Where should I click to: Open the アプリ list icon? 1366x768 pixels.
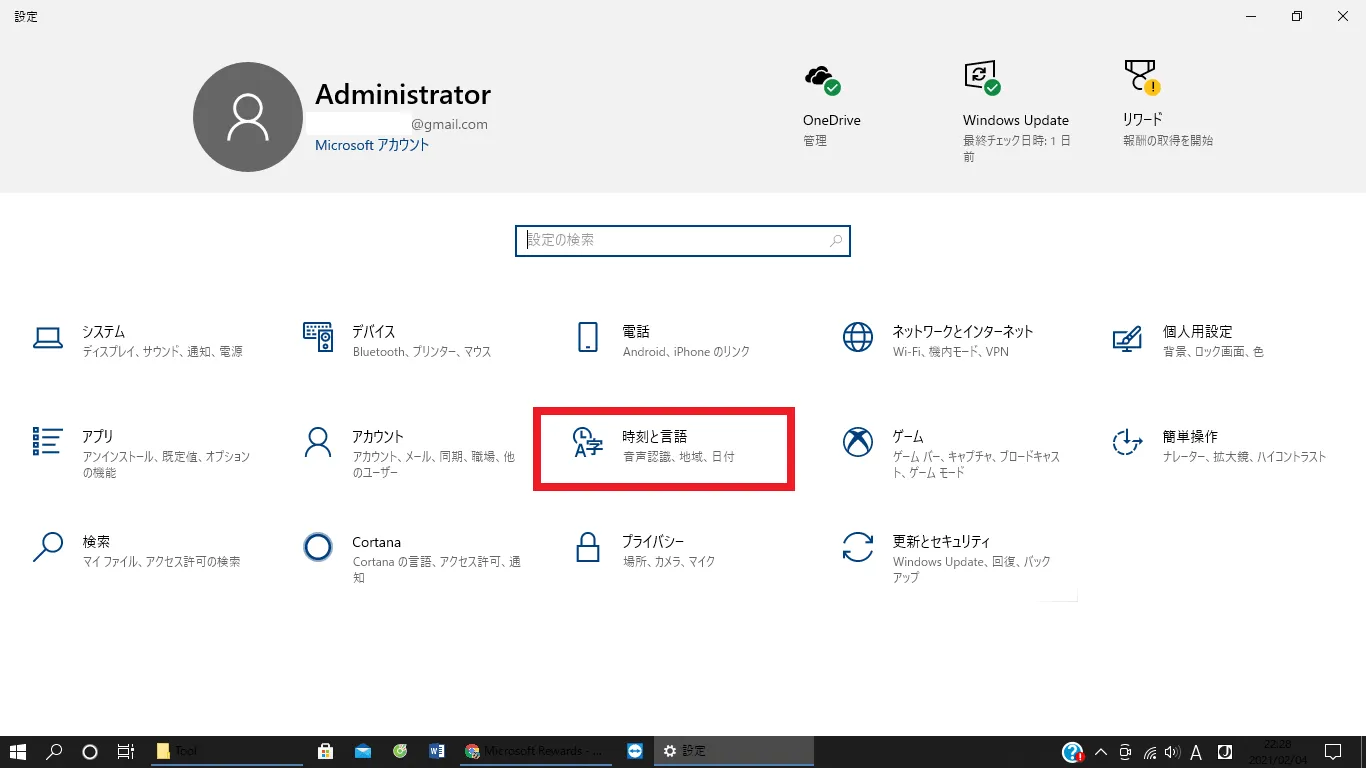tap(48, 442)
